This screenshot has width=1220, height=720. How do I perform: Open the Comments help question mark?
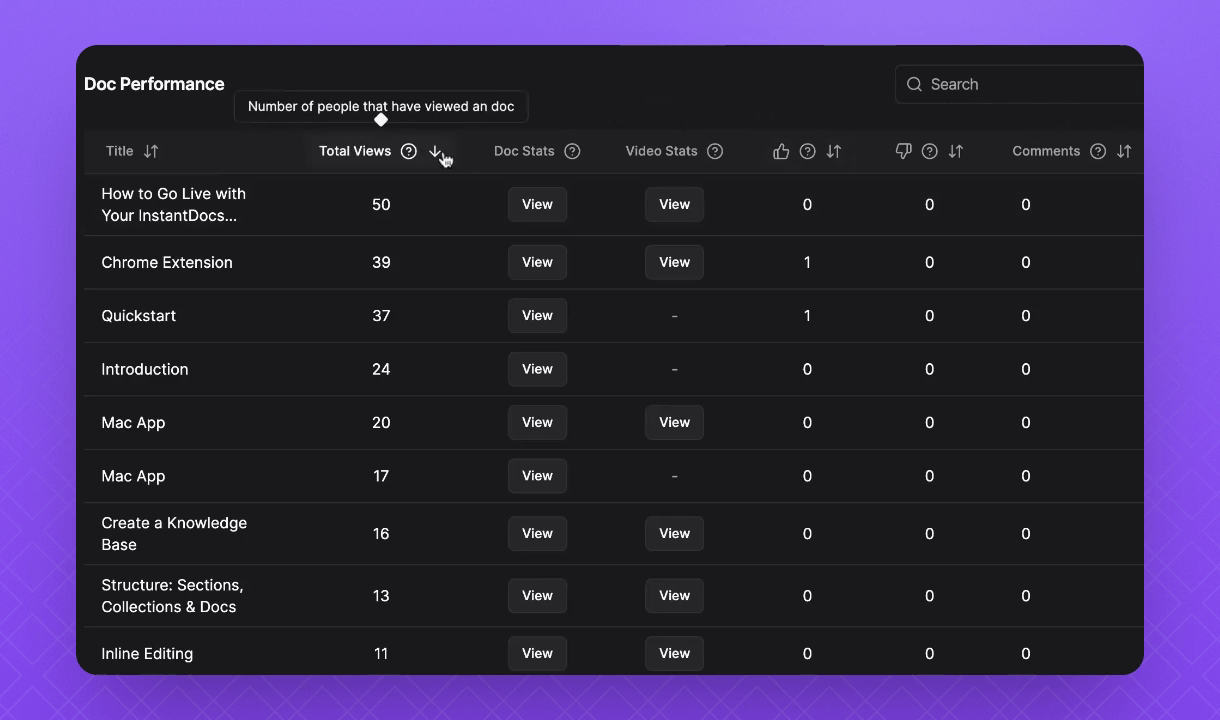pyautogui.click(x=1098, y=151)
